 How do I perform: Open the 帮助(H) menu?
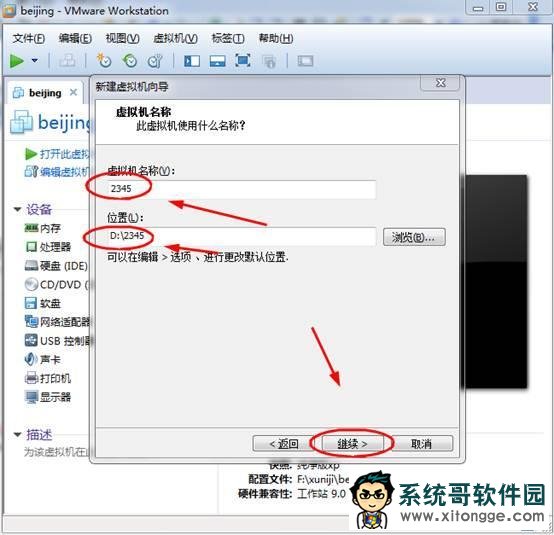(276, 38)
